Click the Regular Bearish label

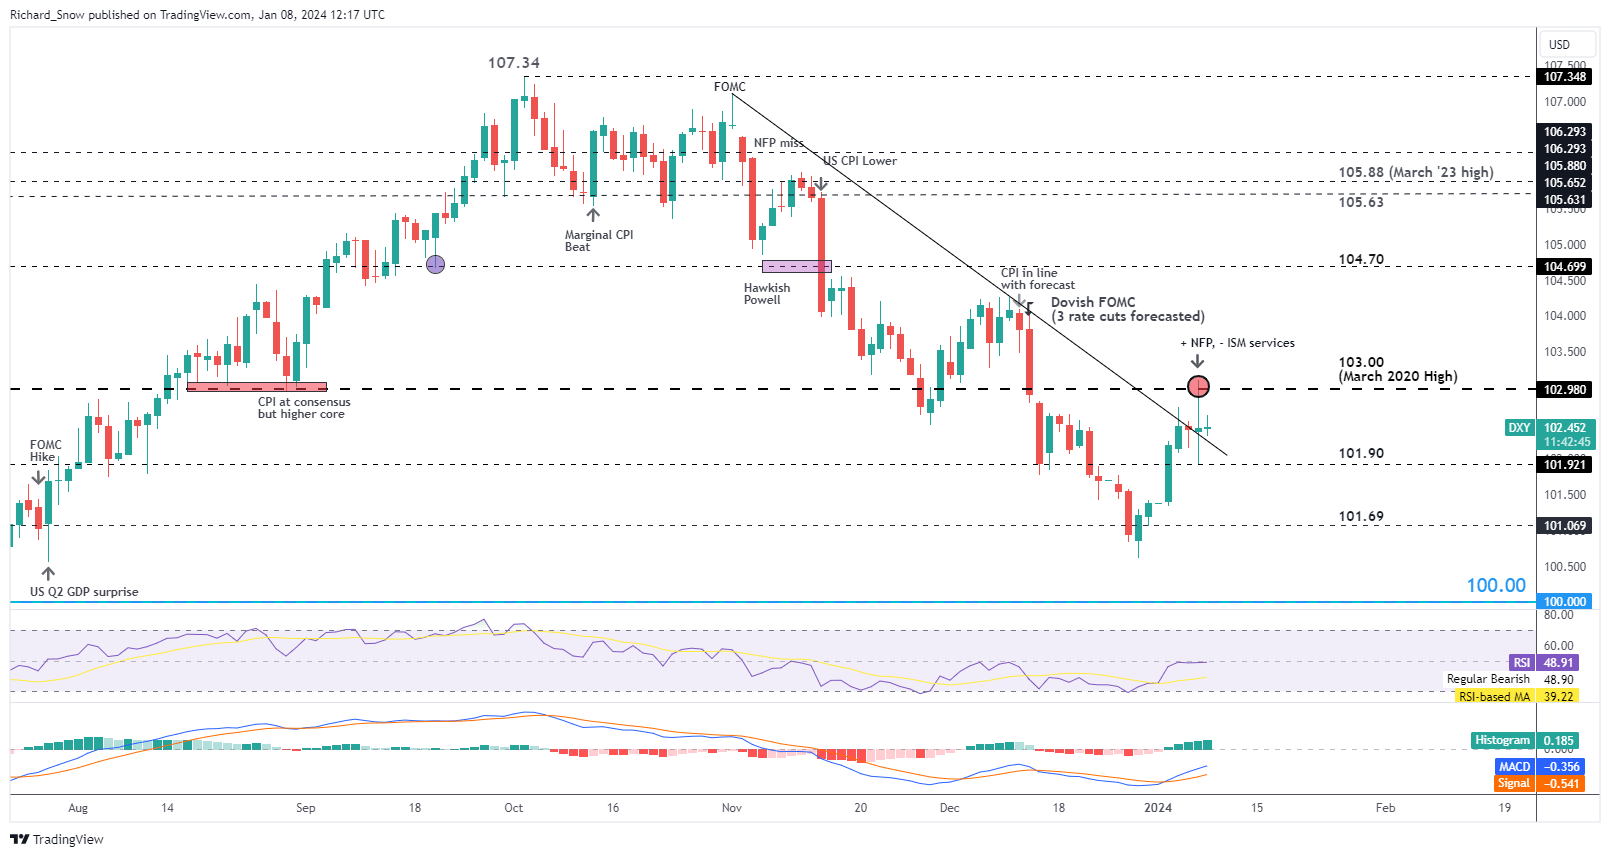pyautogui.click(x=1488, y=679)
